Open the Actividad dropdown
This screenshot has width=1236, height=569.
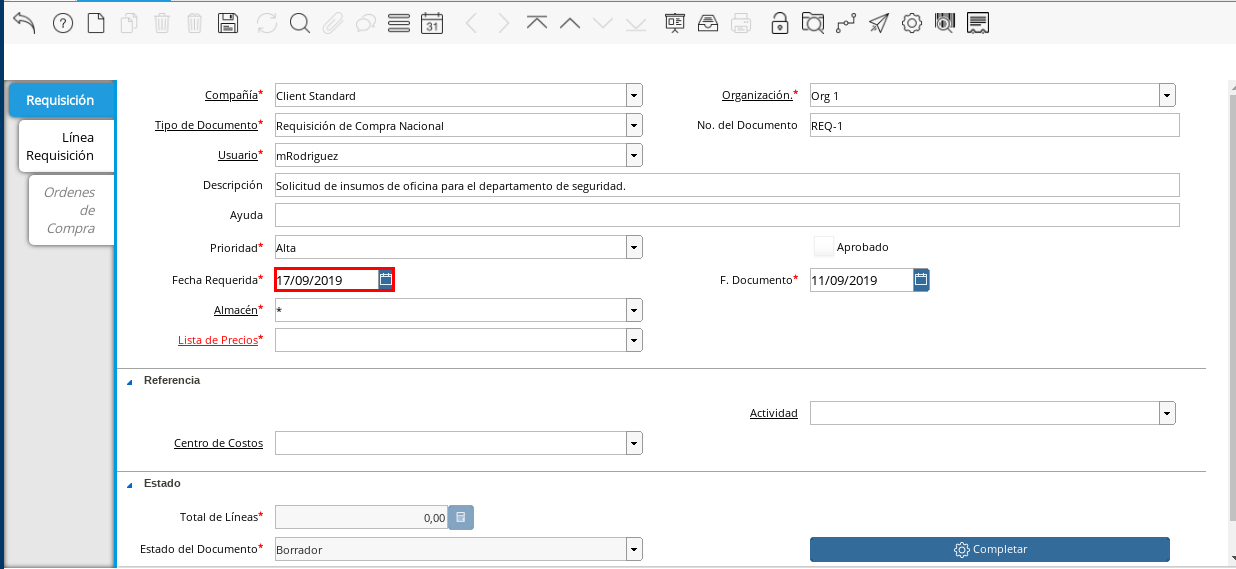1167,413
